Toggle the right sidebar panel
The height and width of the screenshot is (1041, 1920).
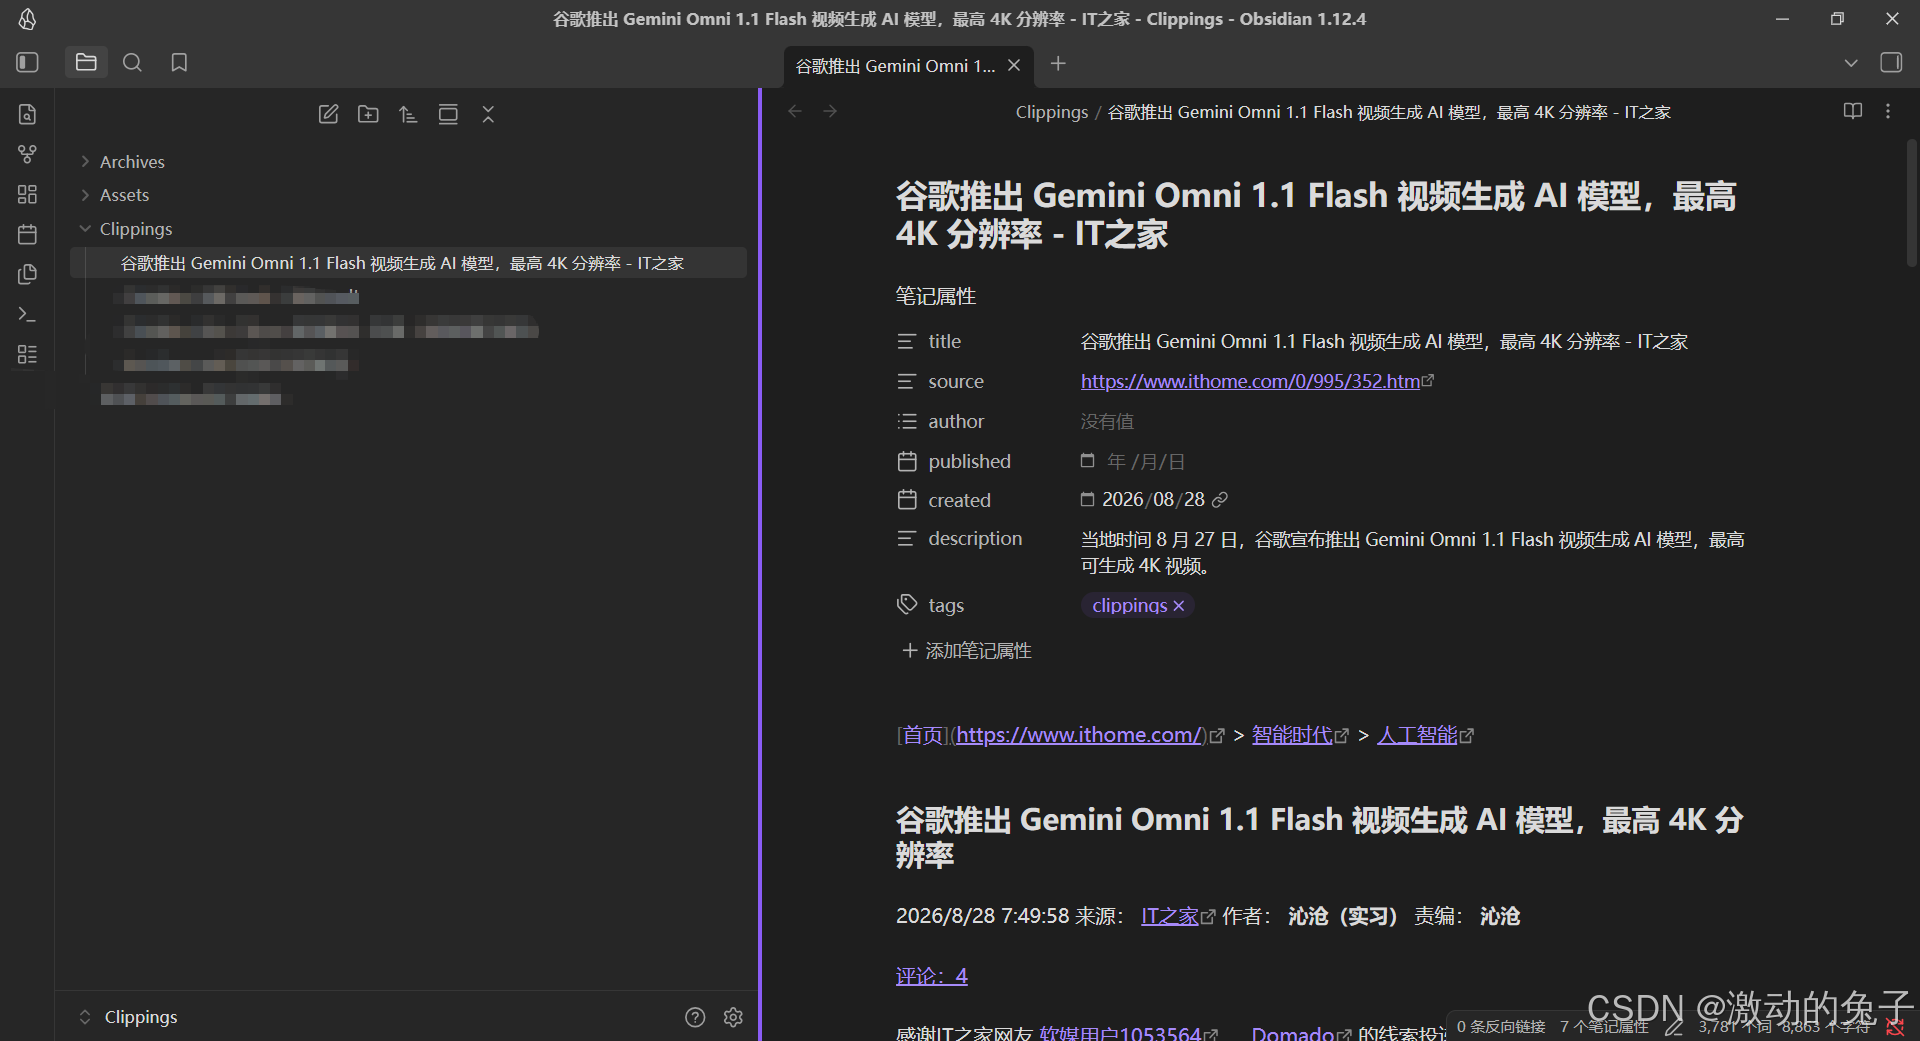[x=1891, y=62]
